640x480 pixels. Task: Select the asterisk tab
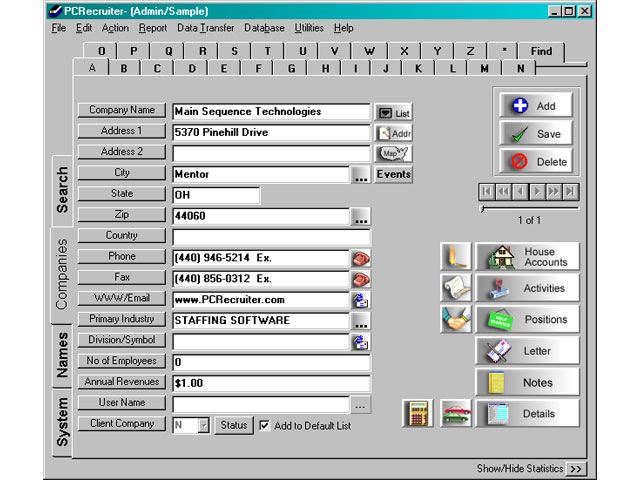[504, 51]
